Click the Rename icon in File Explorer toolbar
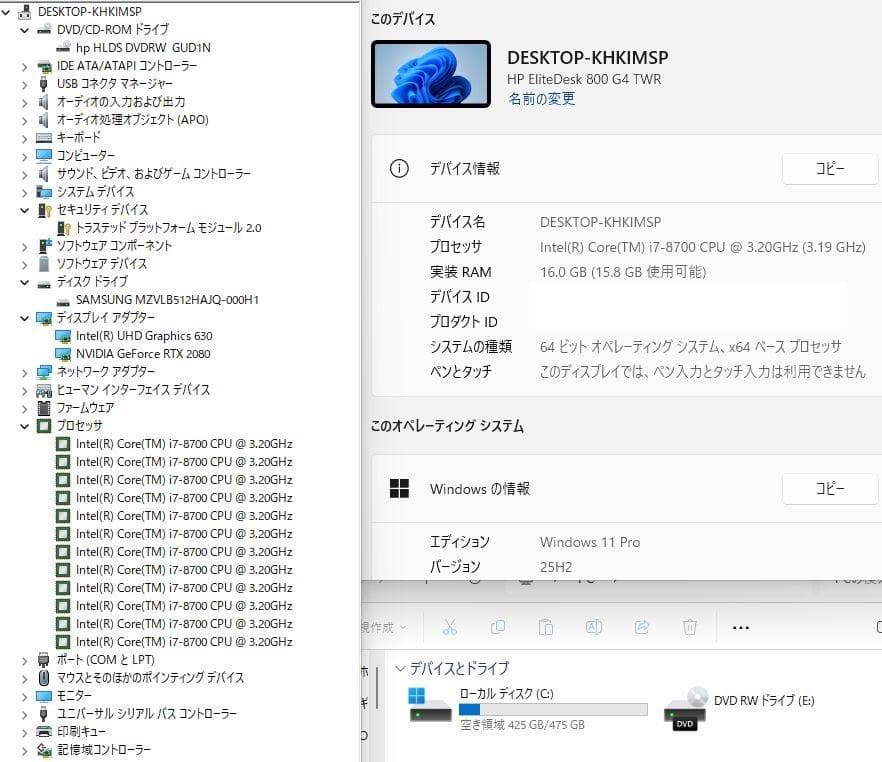This screenshot has height=762, width=882. point(594,627)
